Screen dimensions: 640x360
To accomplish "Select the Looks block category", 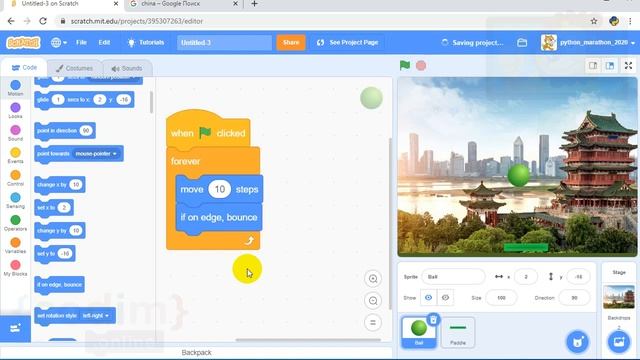I will 16,111.
